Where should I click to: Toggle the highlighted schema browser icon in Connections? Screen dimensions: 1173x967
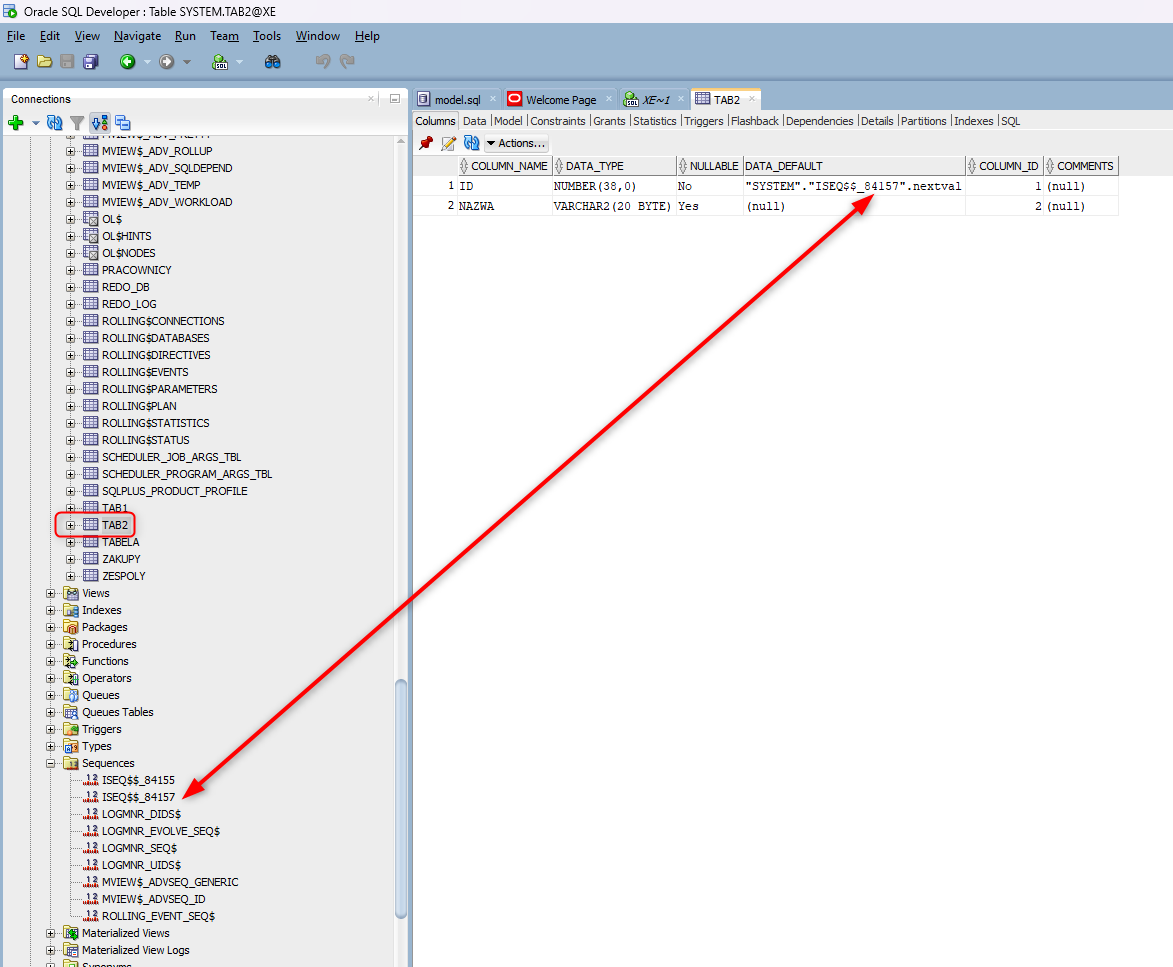(100, 123)
